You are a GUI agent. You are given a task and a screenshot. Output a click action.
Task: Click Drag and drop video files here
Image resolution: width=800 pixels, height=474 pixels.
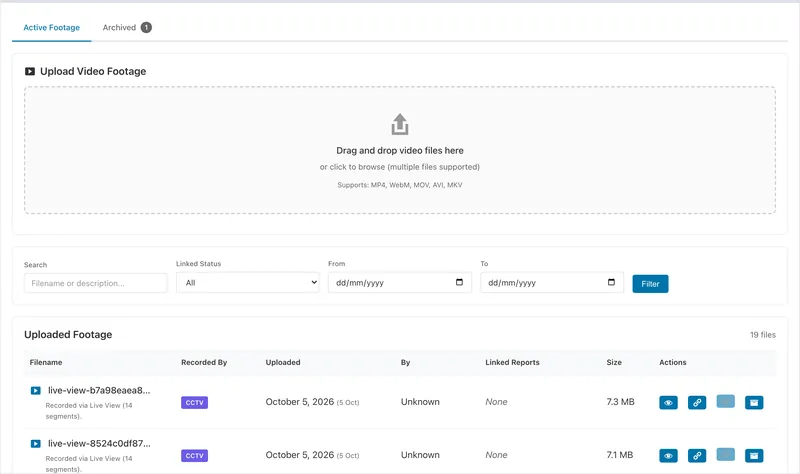coord(399,151)
